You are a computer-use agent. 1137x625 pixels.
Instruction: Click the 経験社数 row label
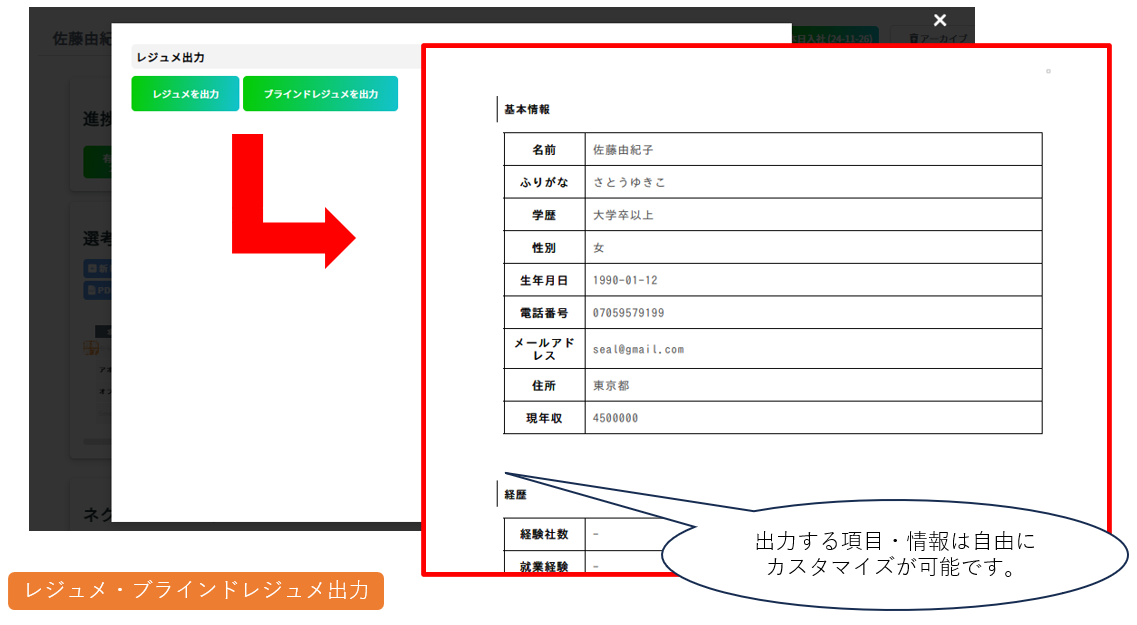point(544,534)
